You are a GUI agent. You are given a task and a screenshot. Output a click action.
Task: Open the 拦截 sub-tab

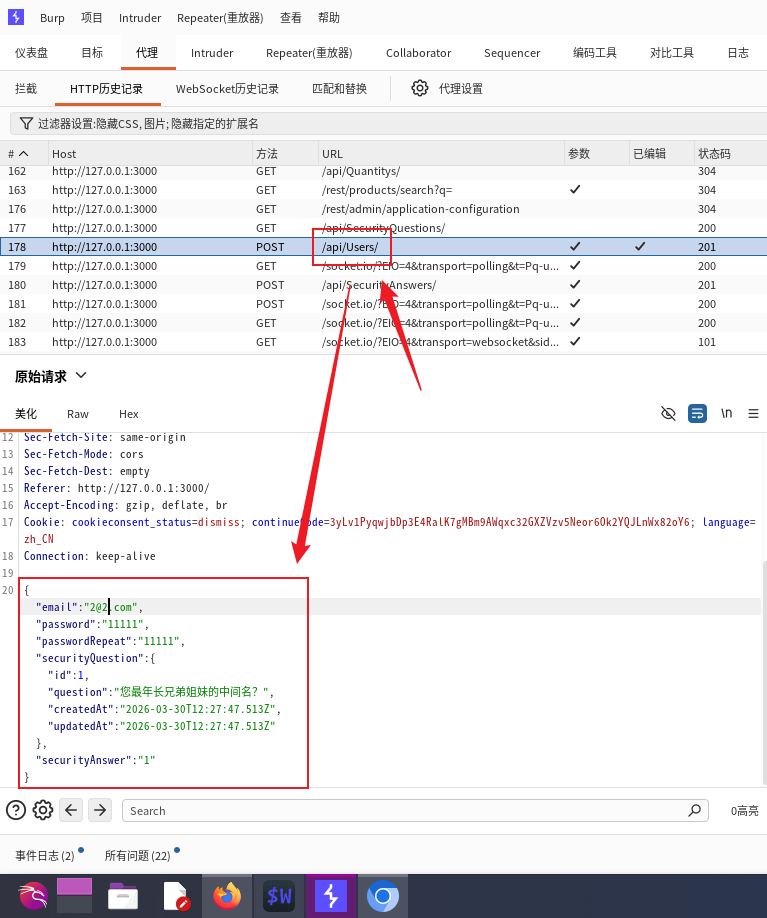pyautogui.click(x=26, y=88)
